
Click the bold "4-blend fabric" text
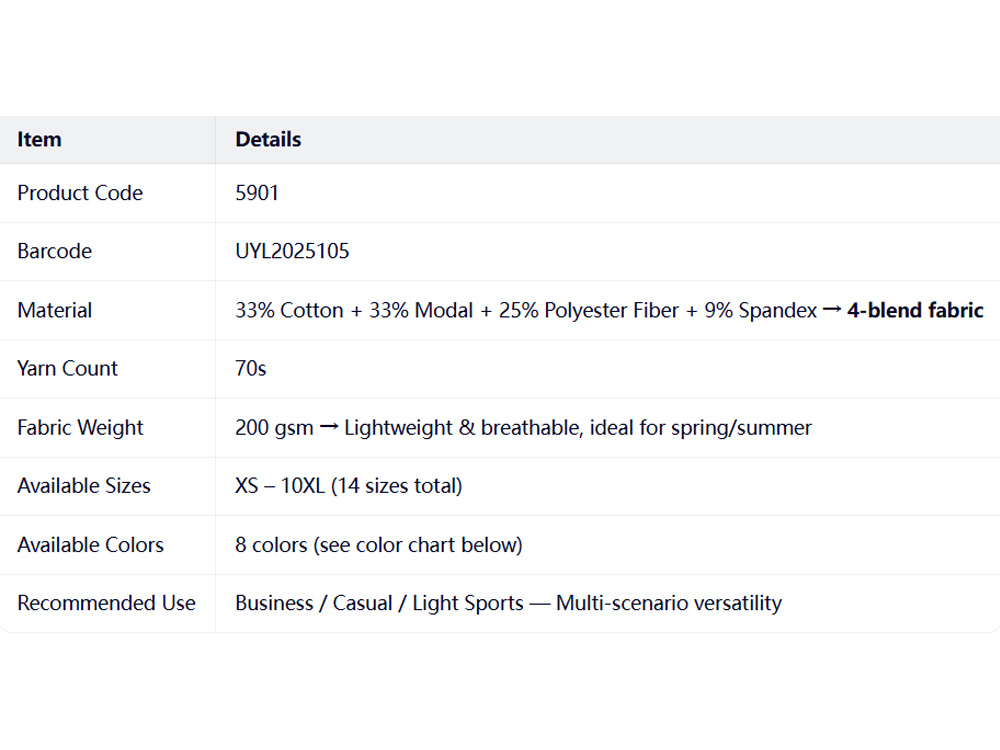915,310
